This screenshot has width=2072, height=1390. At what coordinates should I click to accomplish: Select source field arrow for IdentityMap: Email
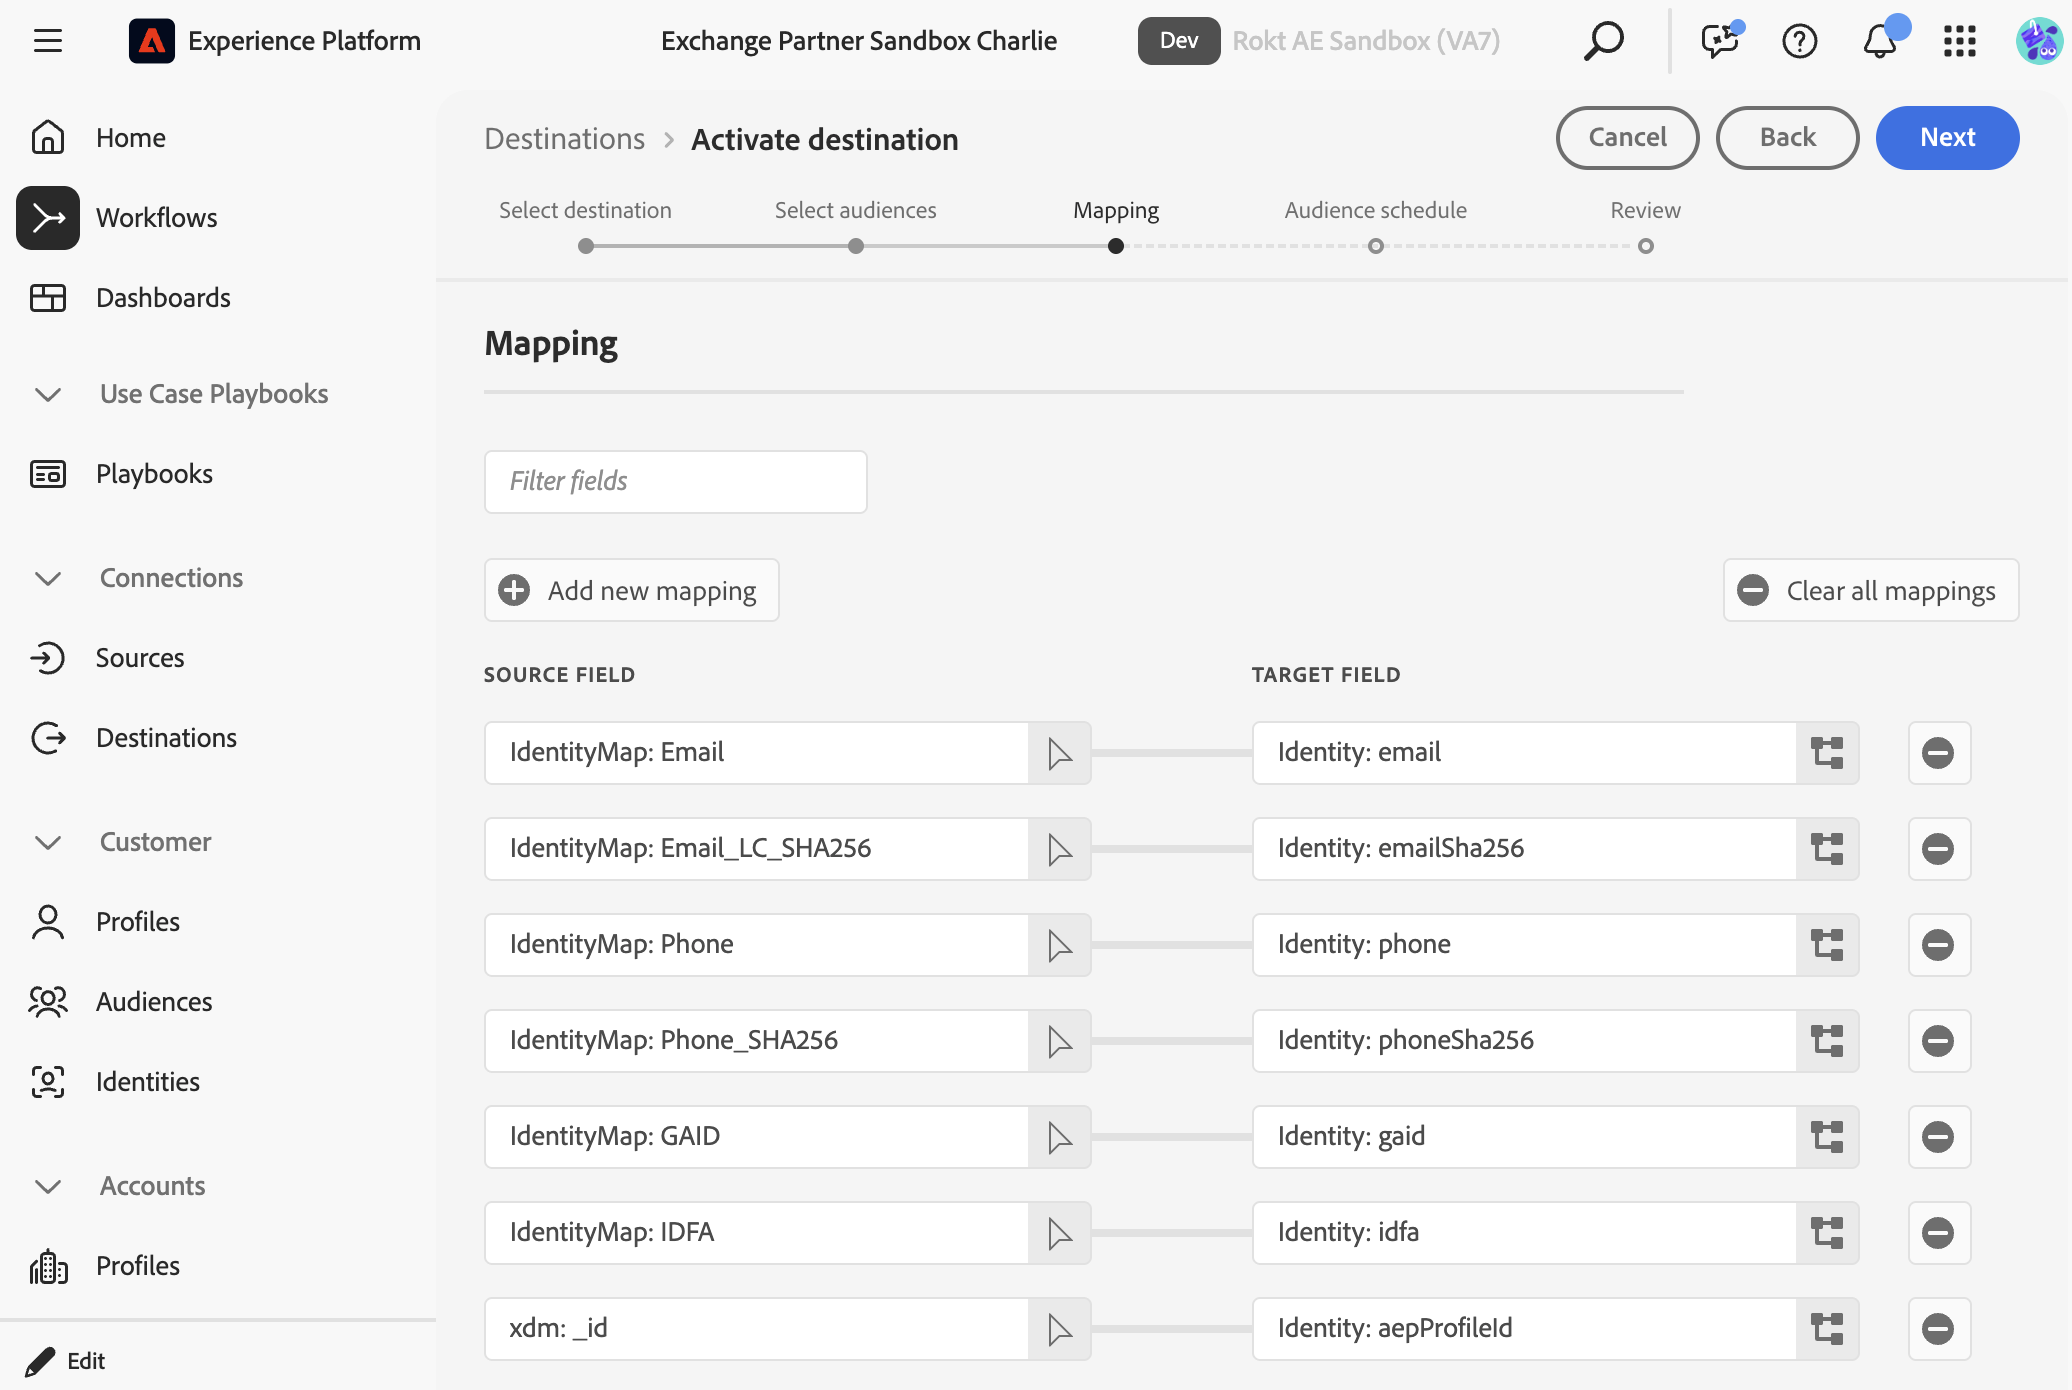[1059, 753]
